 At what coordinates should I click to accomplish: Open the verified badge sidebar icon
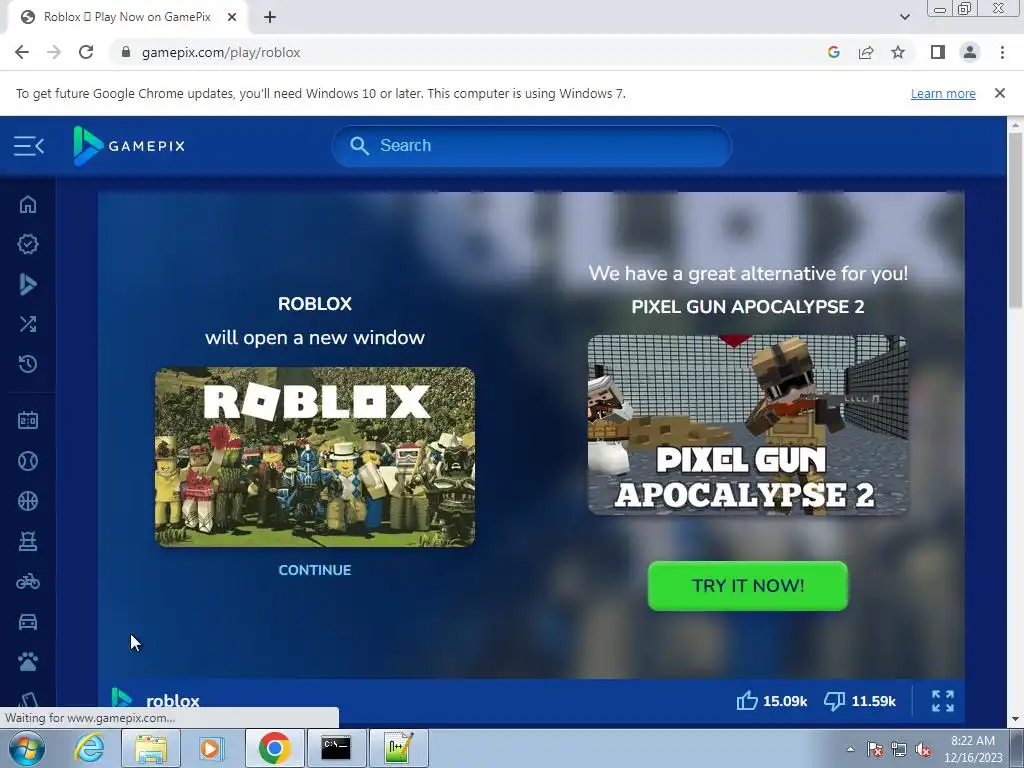[27, 244]
